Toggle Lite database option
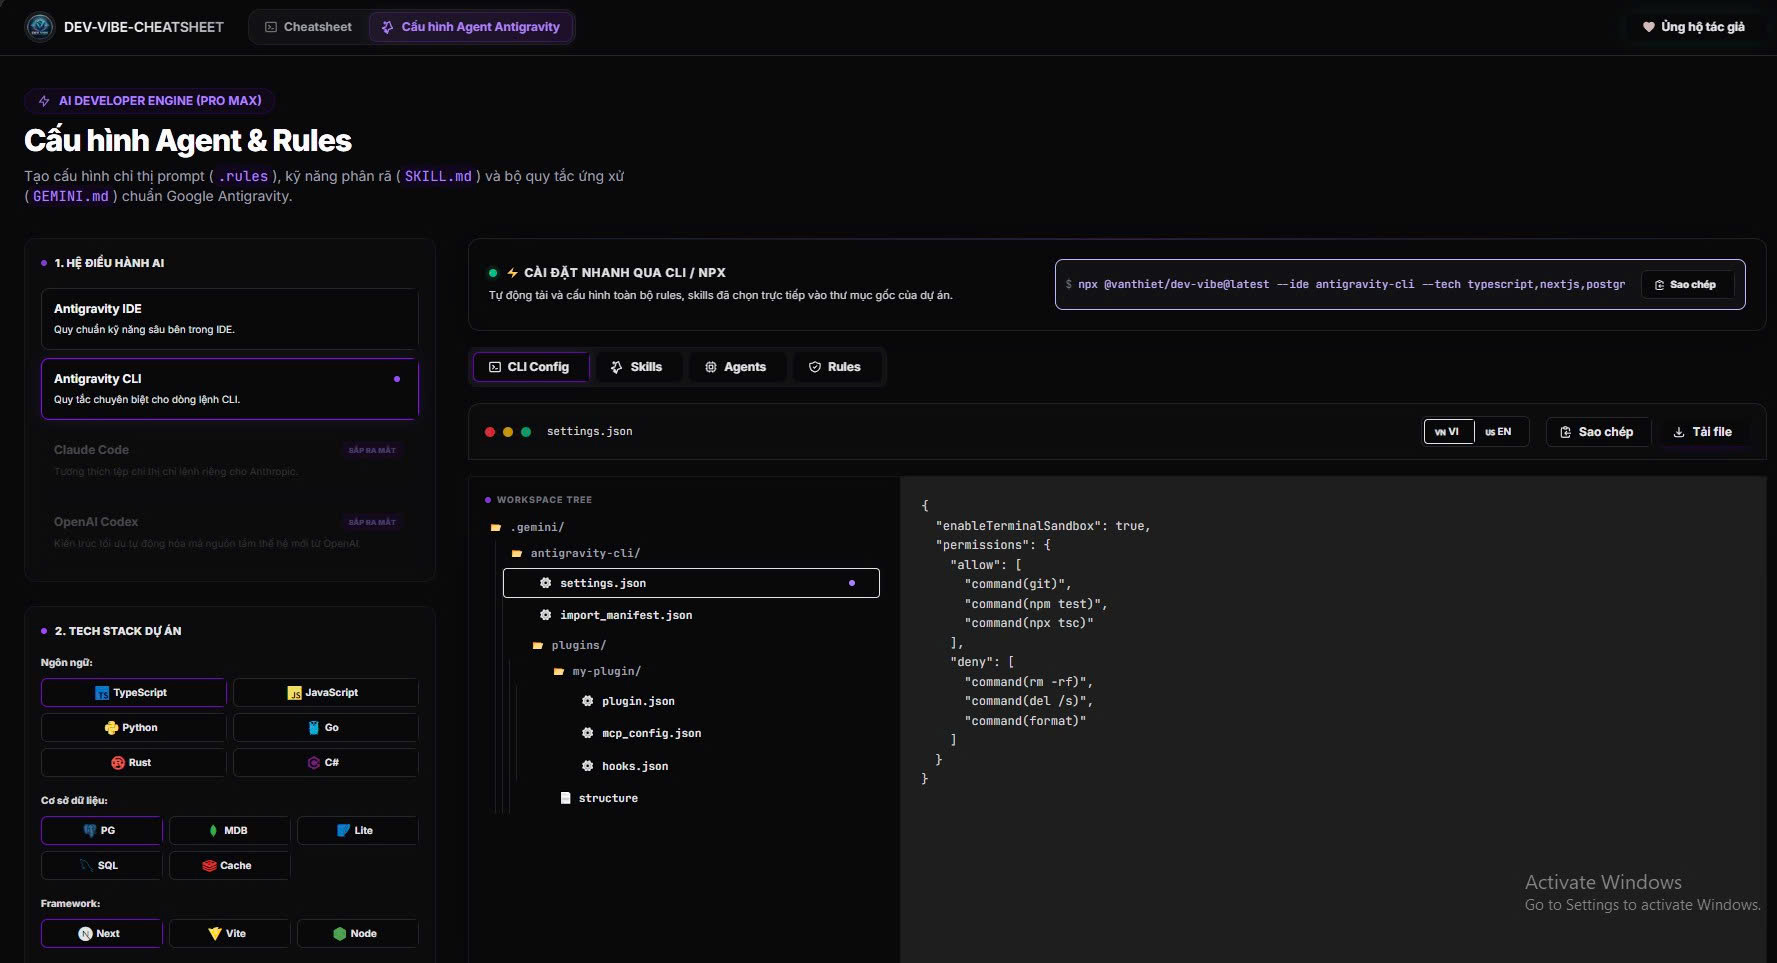 357,831
